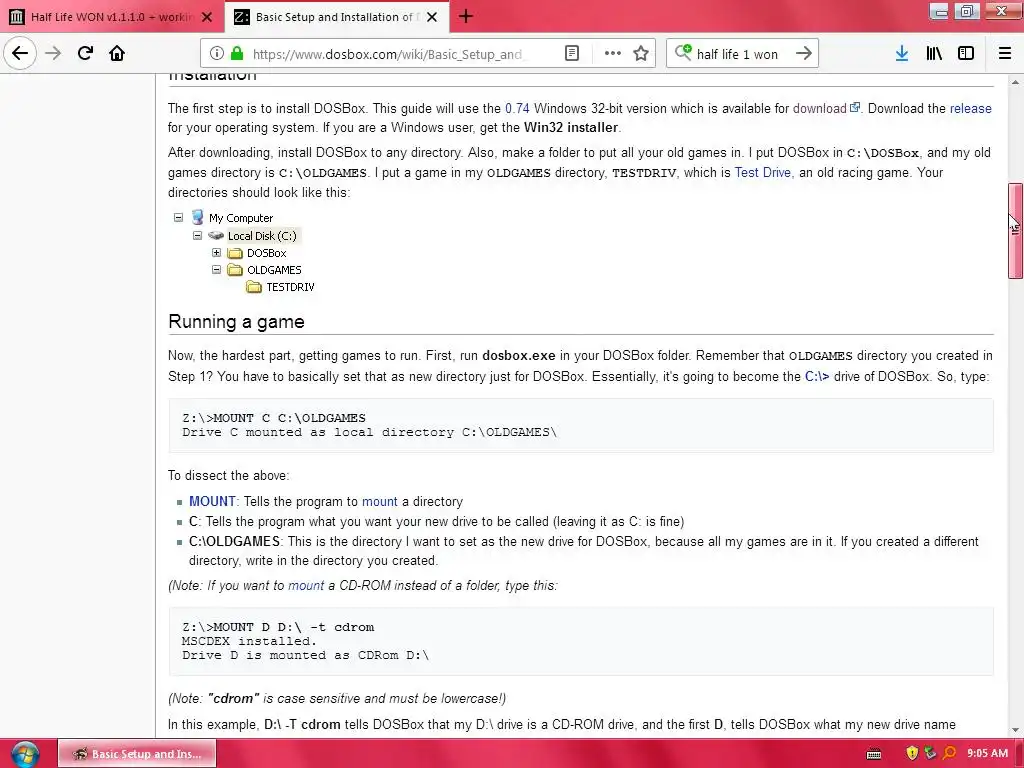Click the scrollbar down arrow
Image resolution: width=1024 pixels, height=768 pixels.
pos(1015,730)
